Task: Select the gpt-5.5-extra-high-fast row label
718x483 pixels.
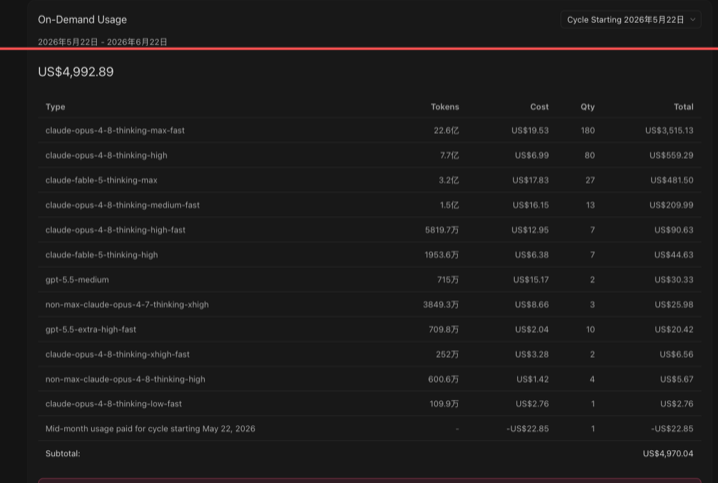Action: coord(91,329)
